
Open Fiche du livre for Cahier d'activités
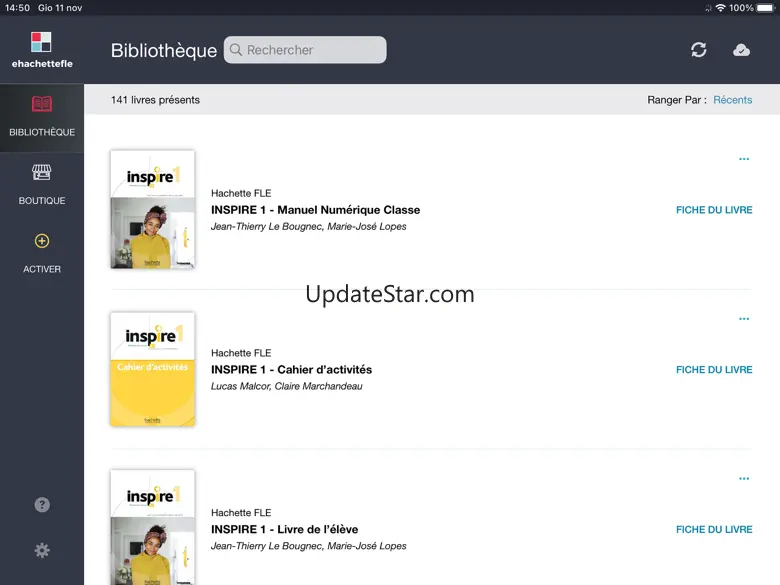(714, 370)
